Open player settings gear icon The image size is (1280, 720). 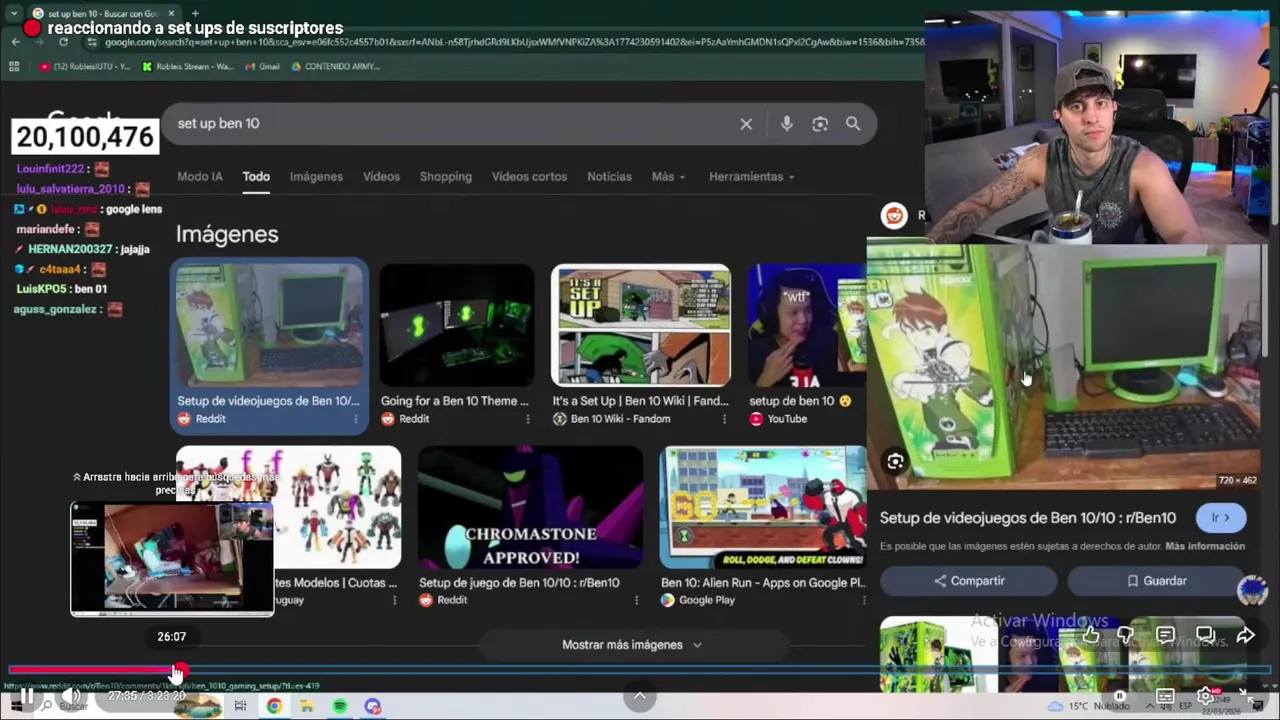(x=1207, y=696)
